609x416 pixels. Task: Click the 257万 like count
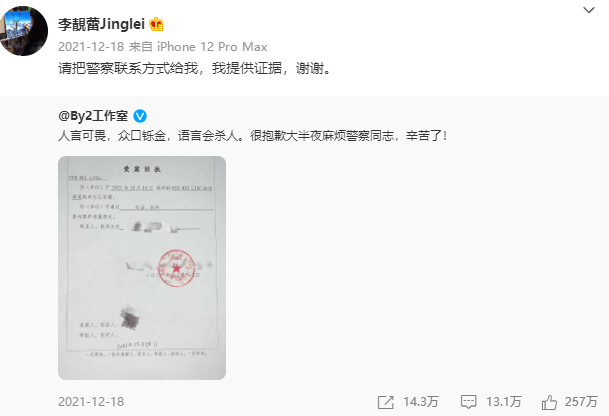point(581,402)
